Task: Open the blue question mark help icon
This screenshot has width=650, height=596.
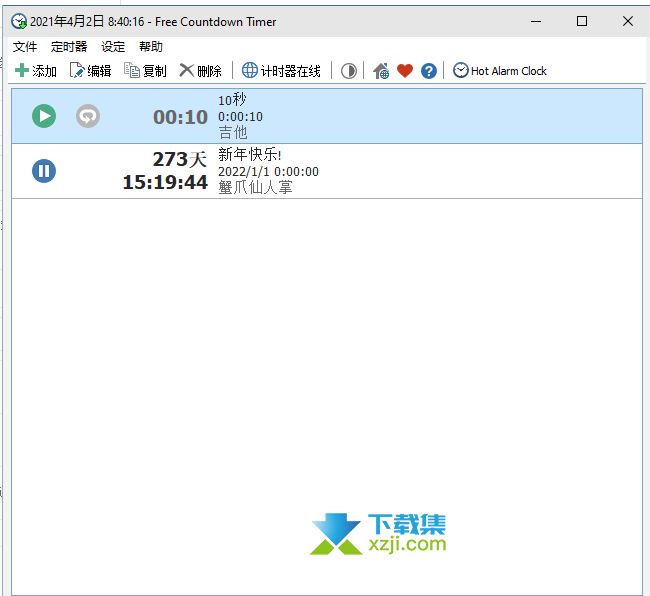Action: click(x=429, y=71)
